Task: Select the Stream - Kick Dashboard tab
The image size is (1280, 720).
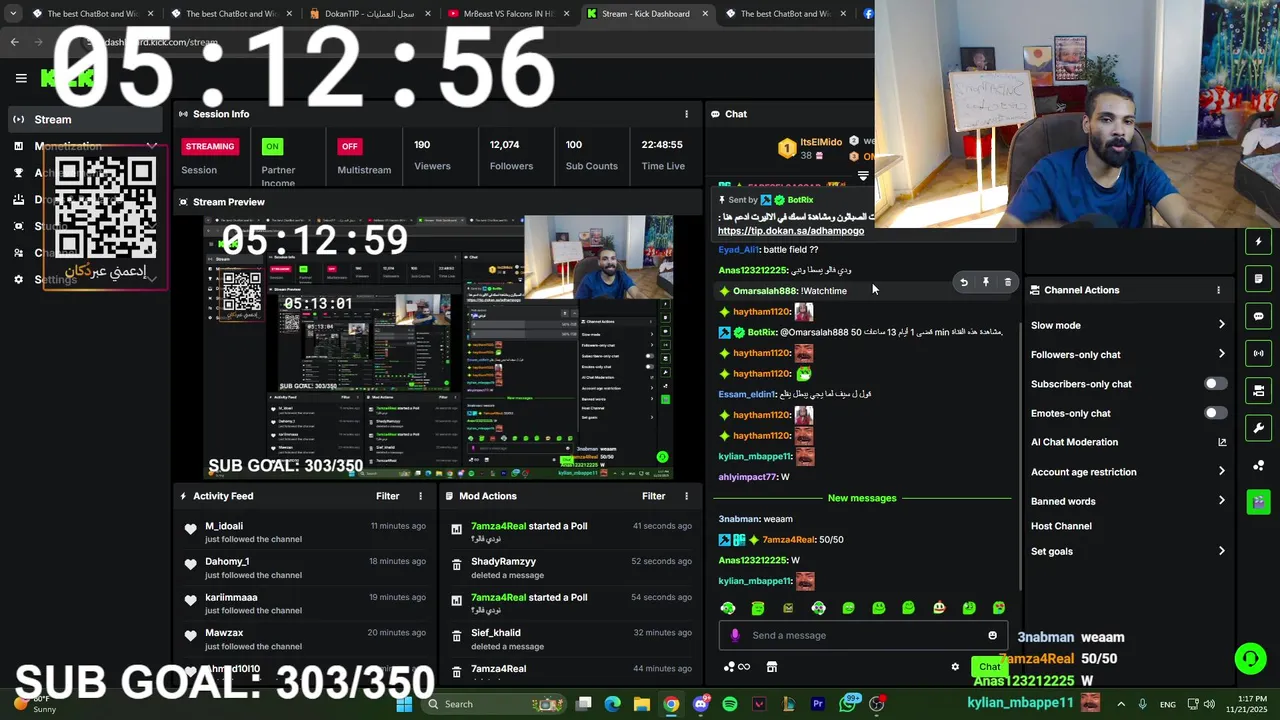Action: tap(646, 14)
